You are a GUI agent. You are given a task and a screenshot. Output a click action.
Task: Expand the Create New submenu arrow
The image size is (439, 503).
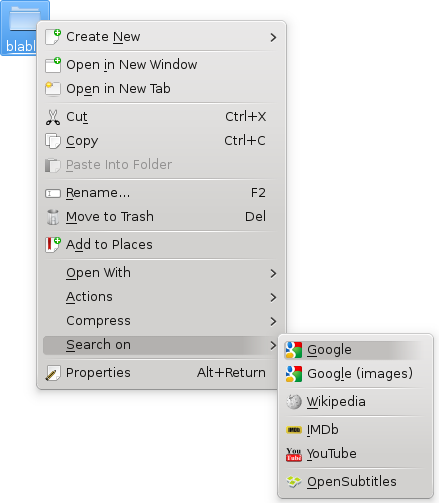[x=273, y=37]
